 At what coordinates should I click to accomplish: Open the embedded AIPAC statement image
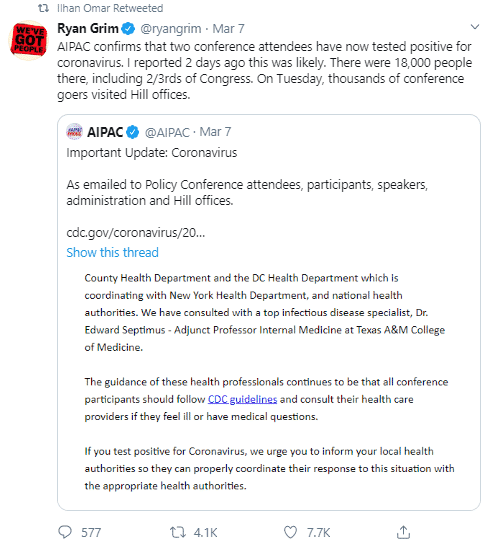269,382
